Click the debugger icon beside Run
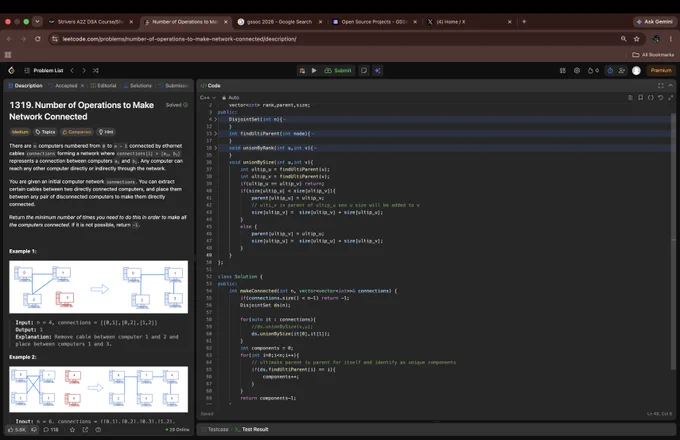Viewport: 680px width, 440px height. [302, 70]
